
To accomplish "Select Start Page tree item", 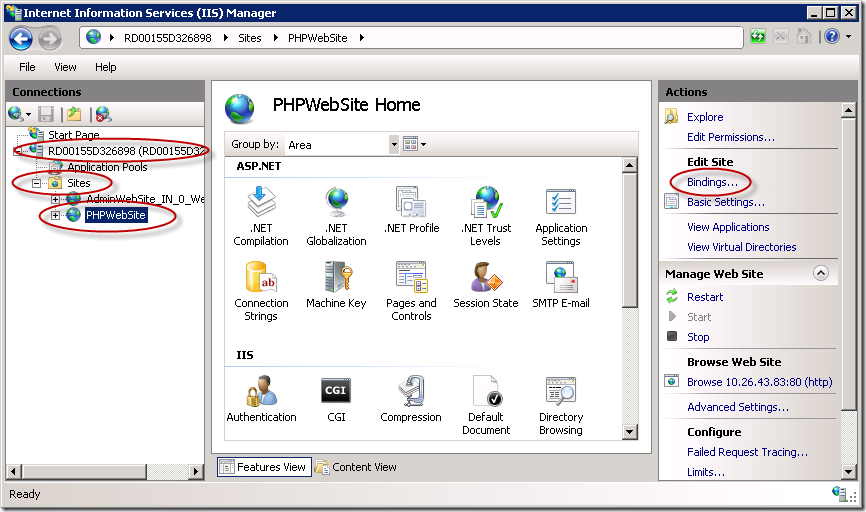I will [73, 135].
